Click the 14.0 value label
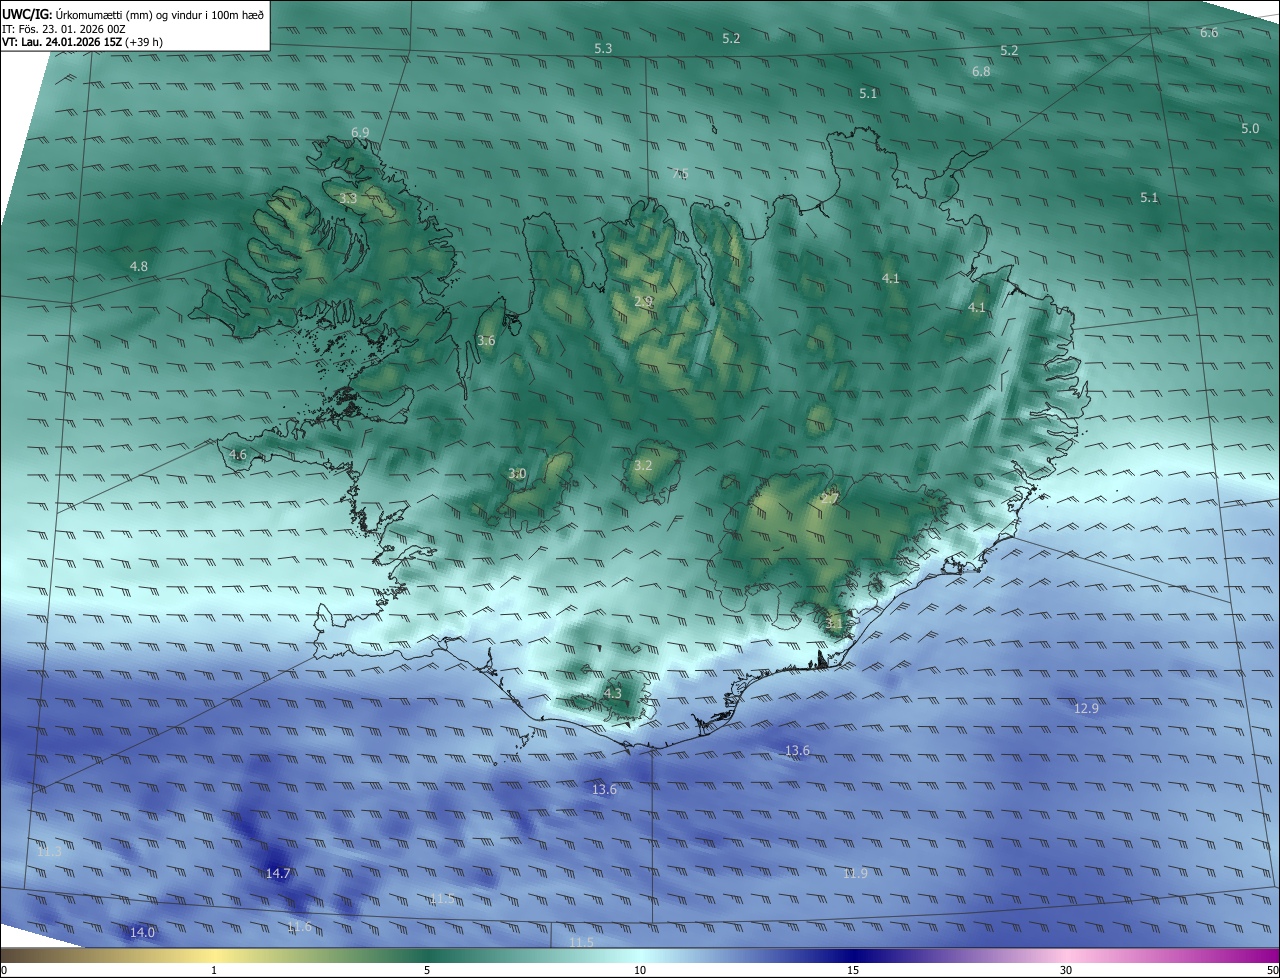Viewport: 1280px width, 978px height. click(x=143, y=932)
